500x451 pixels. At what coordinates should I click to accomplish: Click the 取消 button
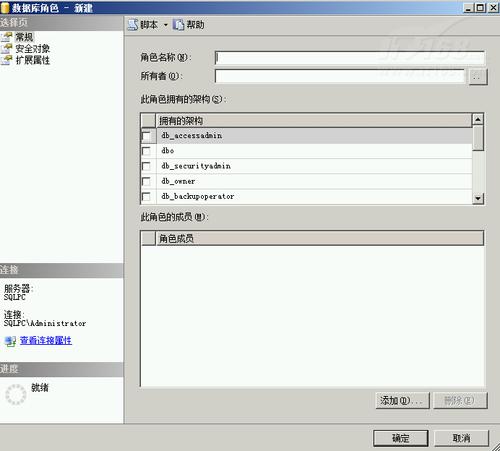tap(462, 438)
